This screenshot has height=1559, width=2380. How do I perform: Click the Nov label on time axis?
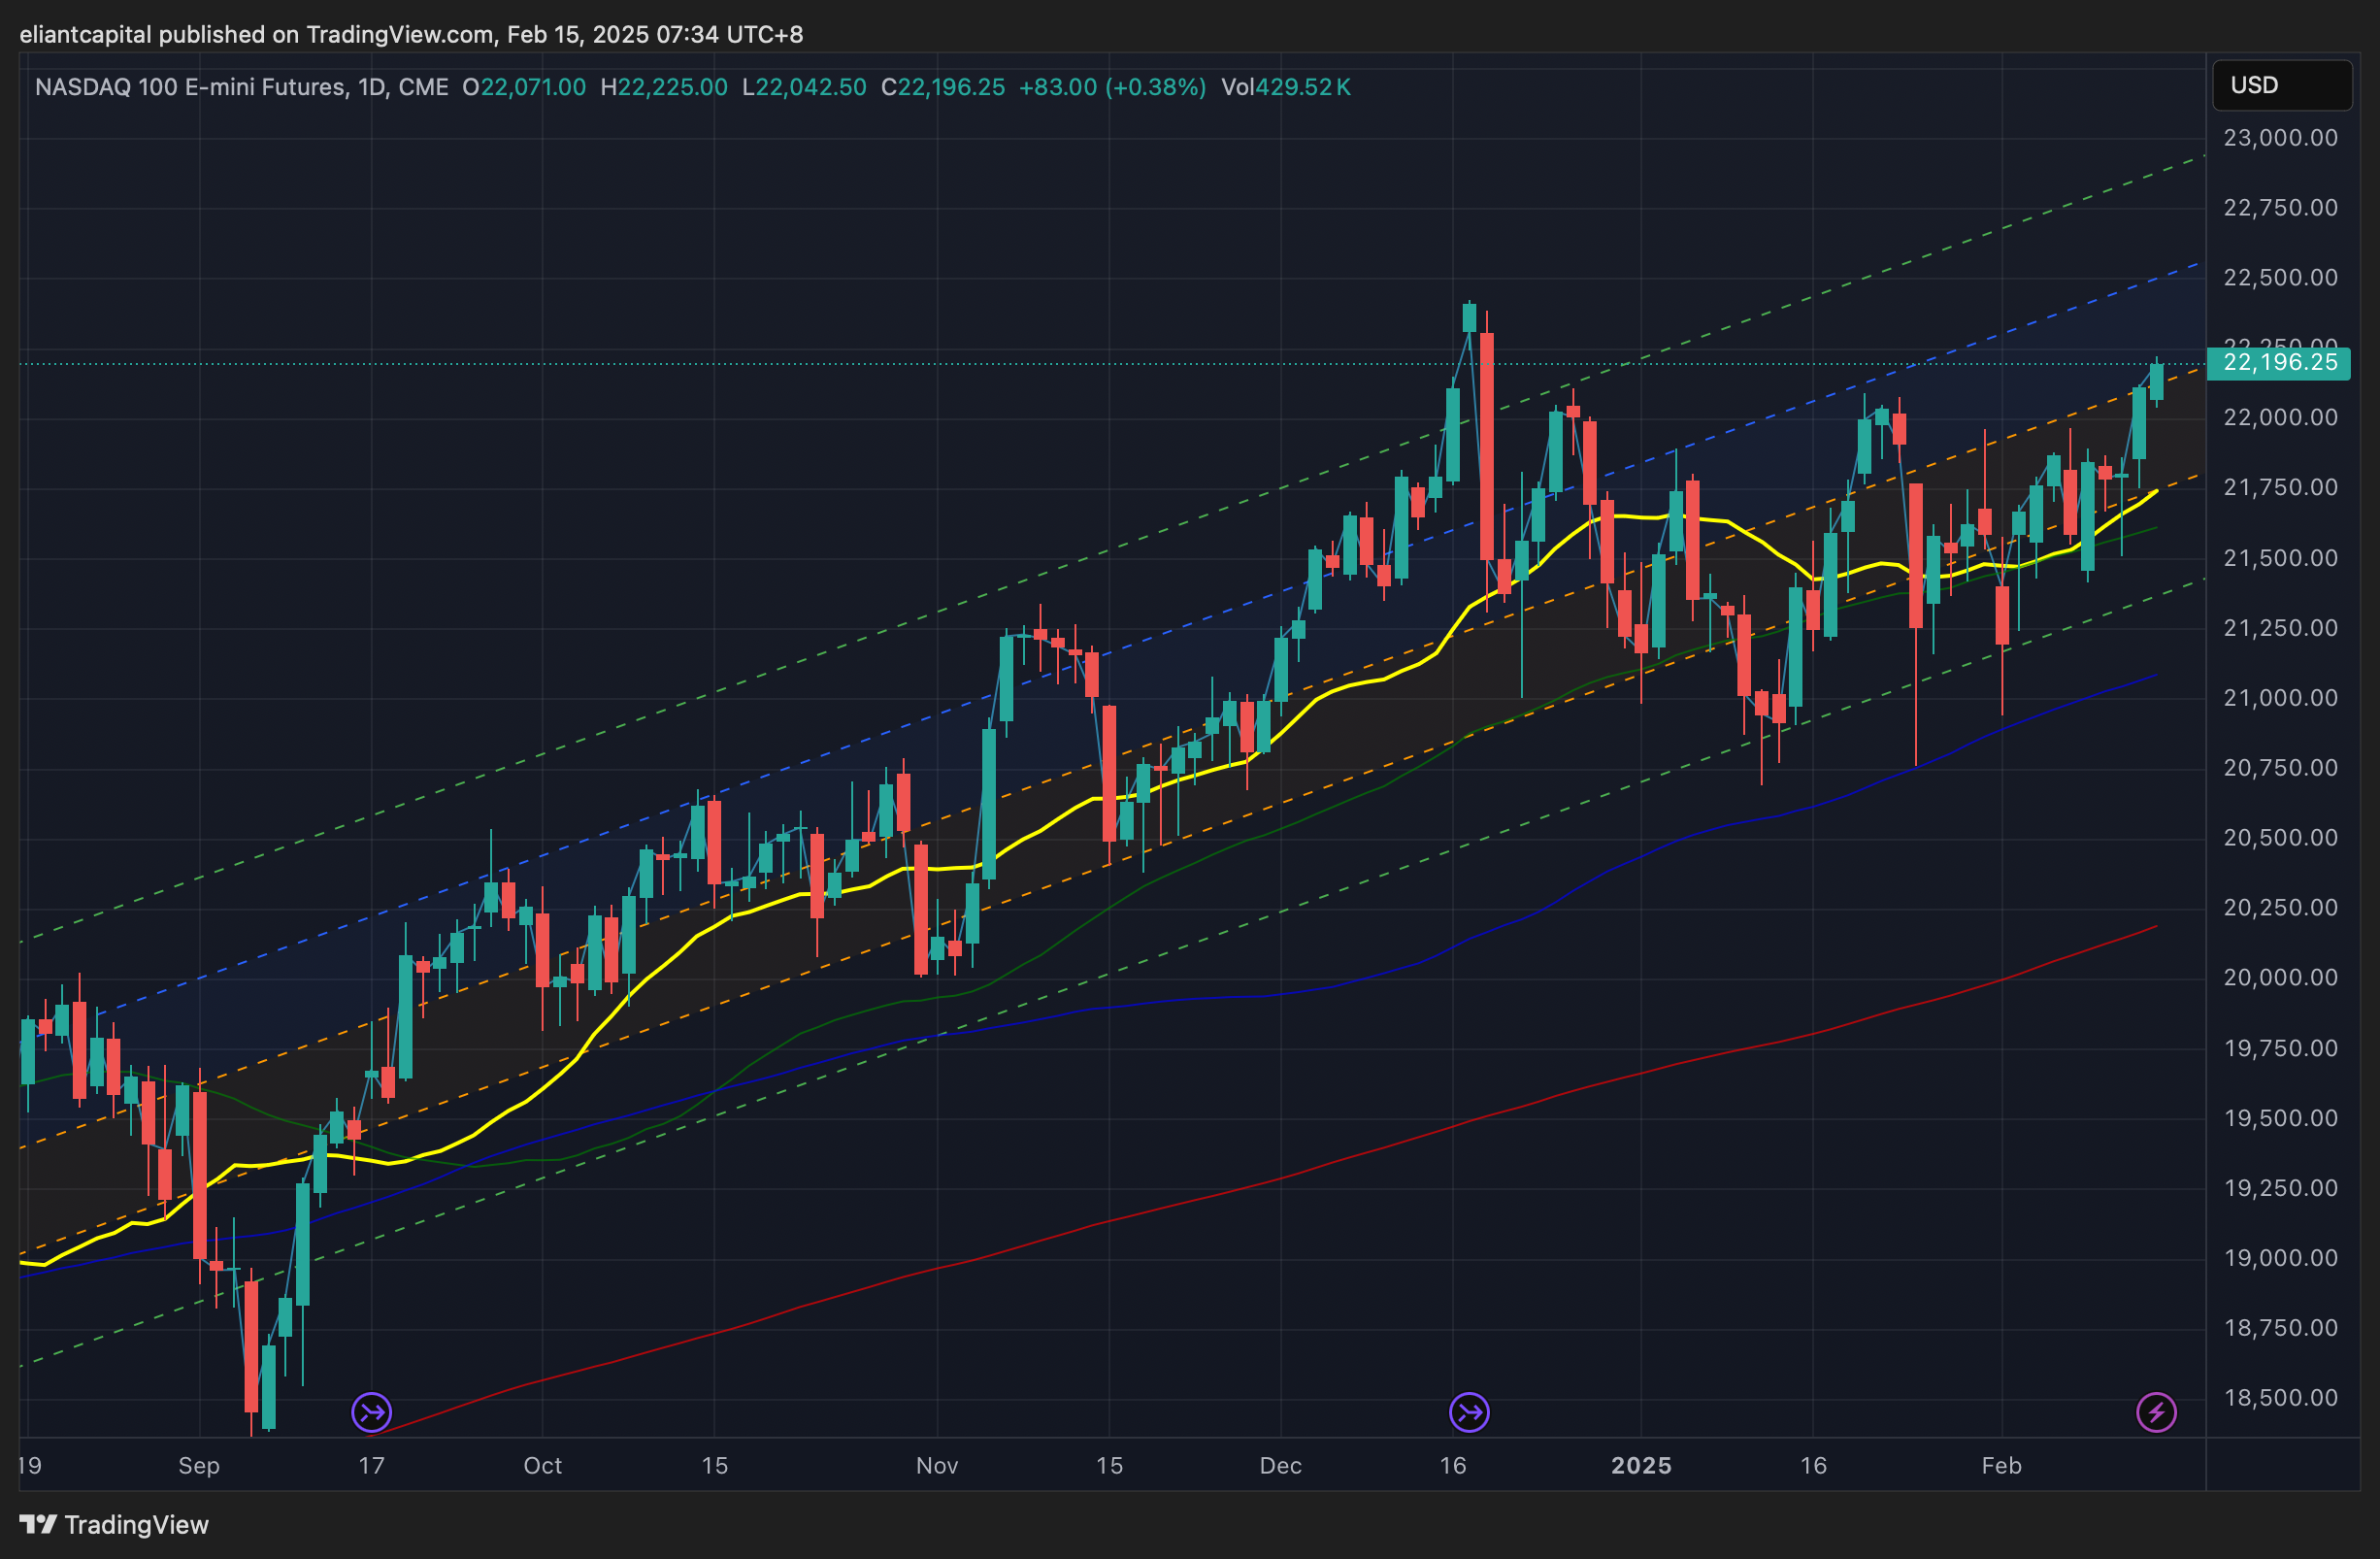(937, 1465)
